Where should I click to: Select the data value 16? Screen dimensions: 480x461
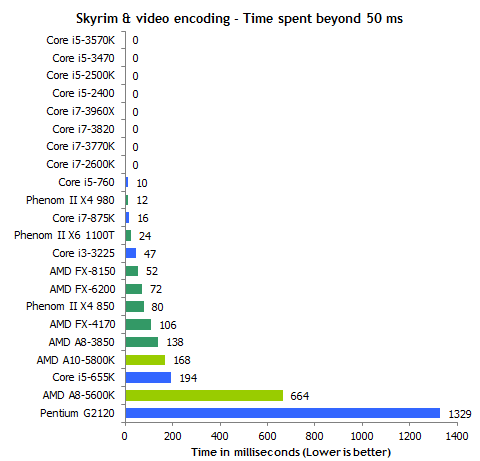click(143, 218)
